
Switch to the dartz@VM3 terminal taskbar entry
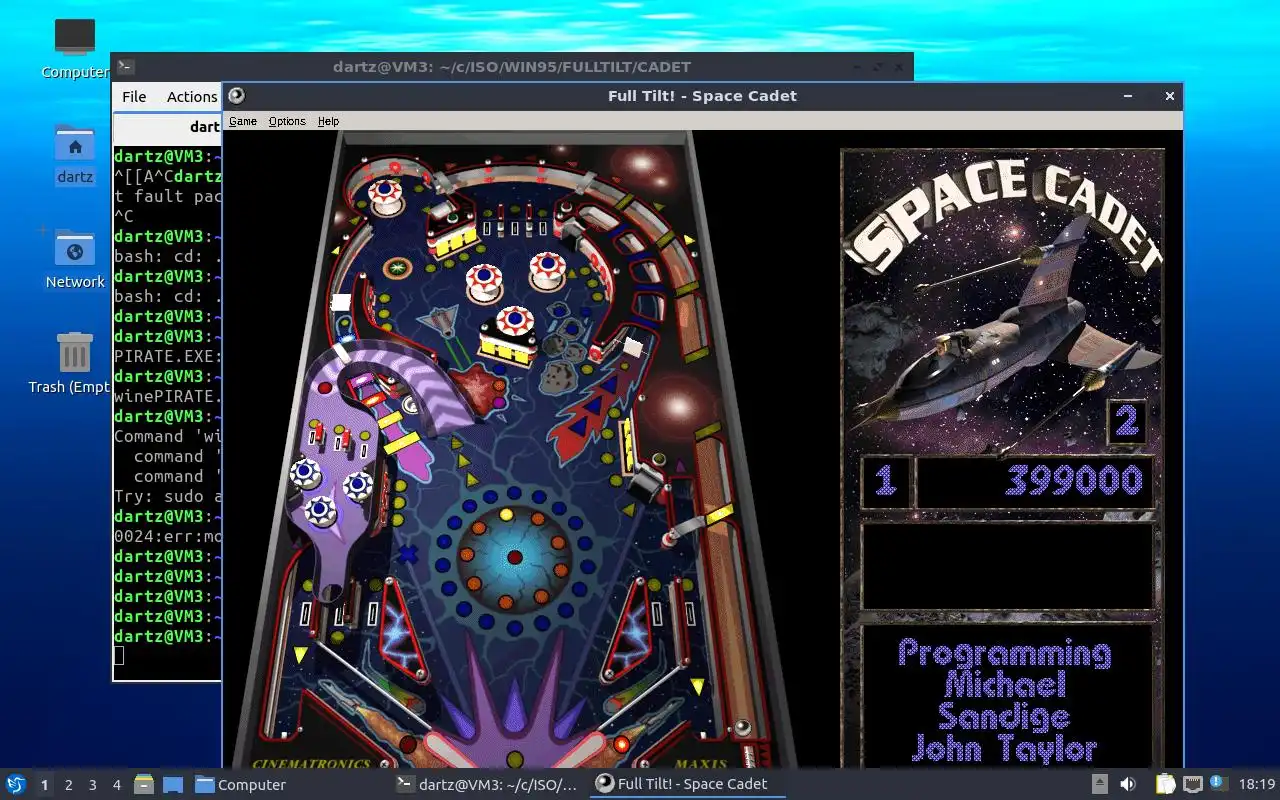click(488, 785)
